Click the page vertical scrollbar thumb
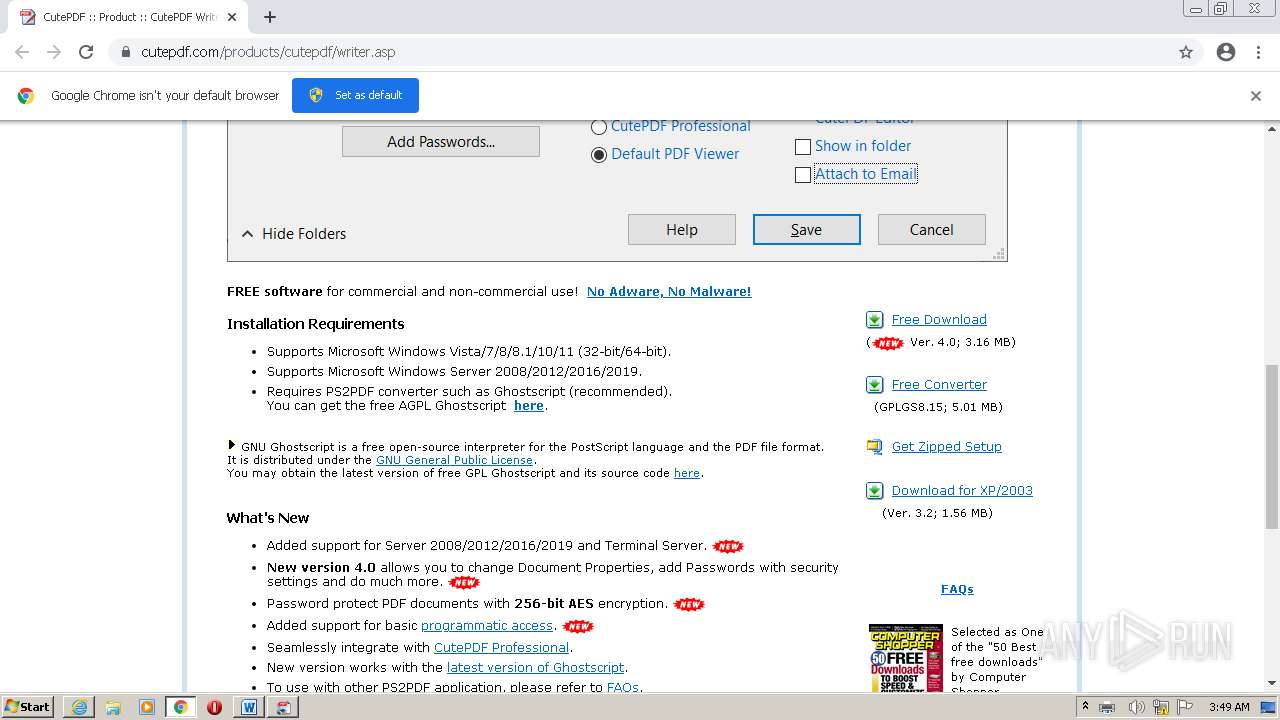Viewport: 1280px width, 720px height. point(1272,446)
